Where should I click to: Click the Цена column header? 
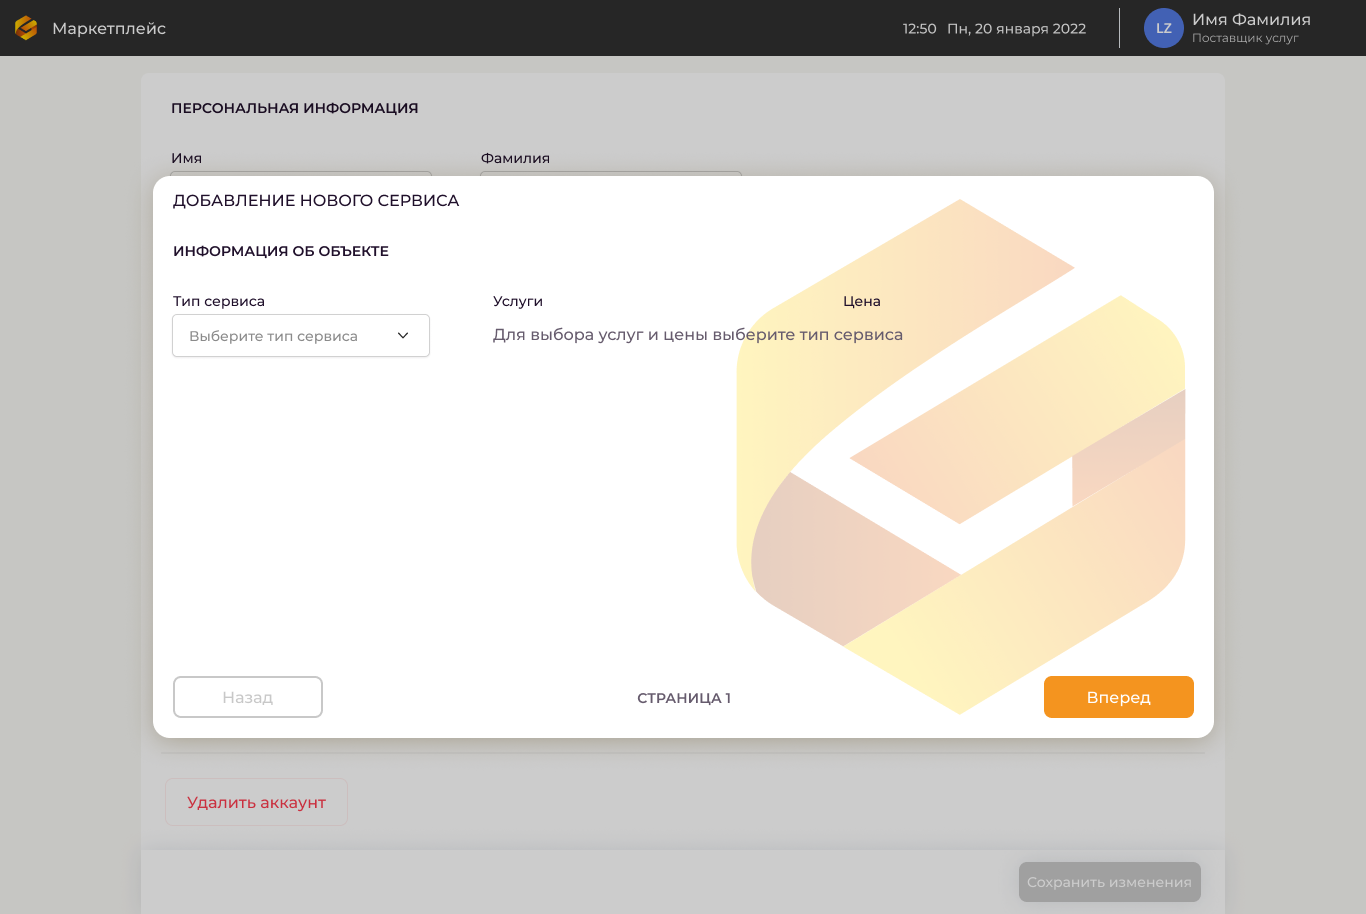pos(861,301)
